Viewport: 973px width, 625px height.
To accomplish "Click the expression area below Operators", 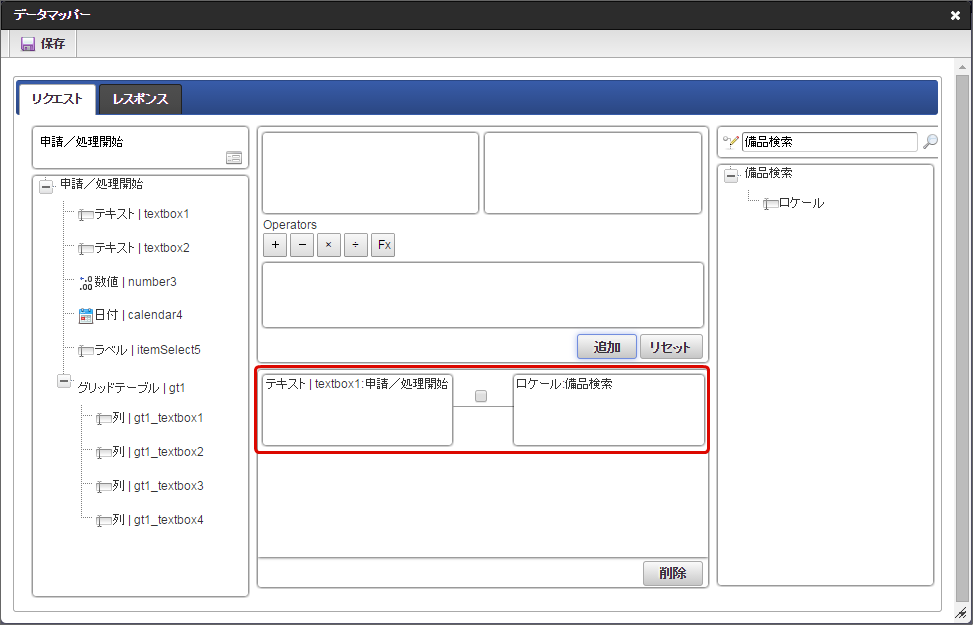I will click(483, 295).
